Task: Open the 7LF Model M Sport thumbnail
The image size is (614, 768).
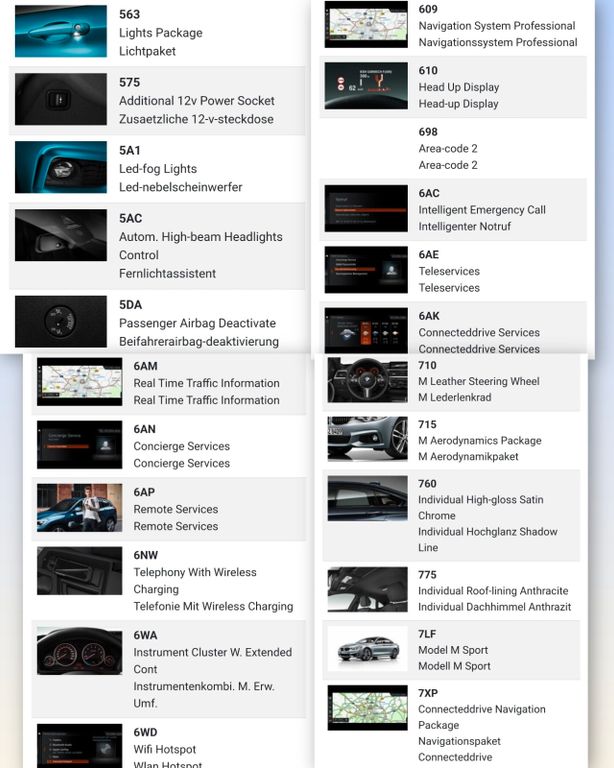Action: (367, 648)
